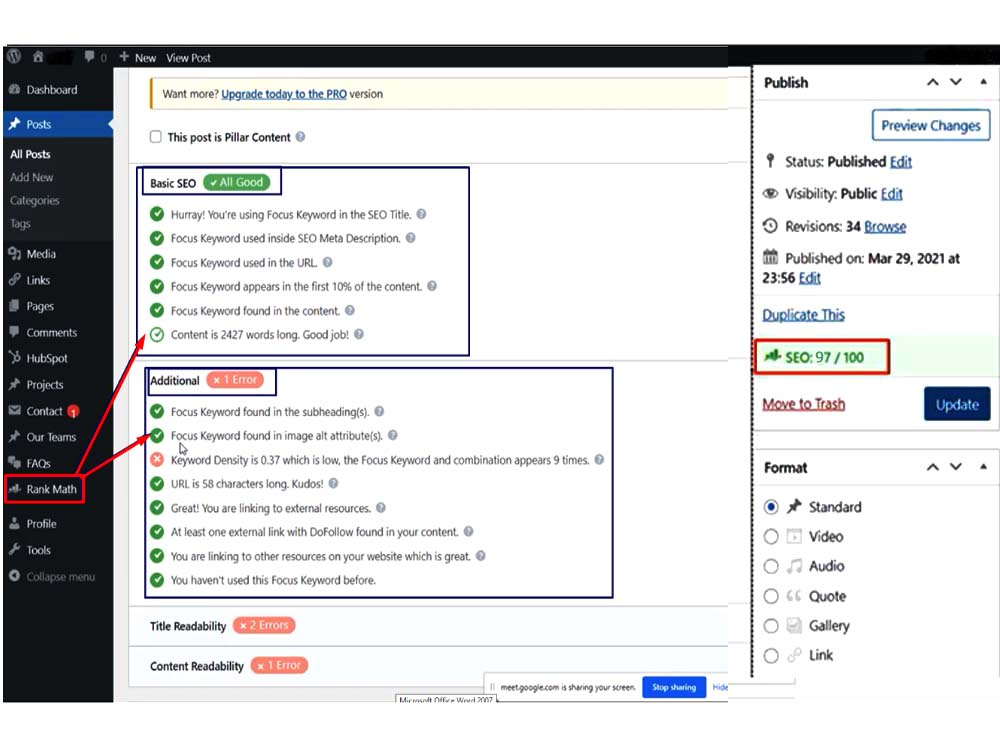
Task: Edit the post Status
Action: [901, 162]
